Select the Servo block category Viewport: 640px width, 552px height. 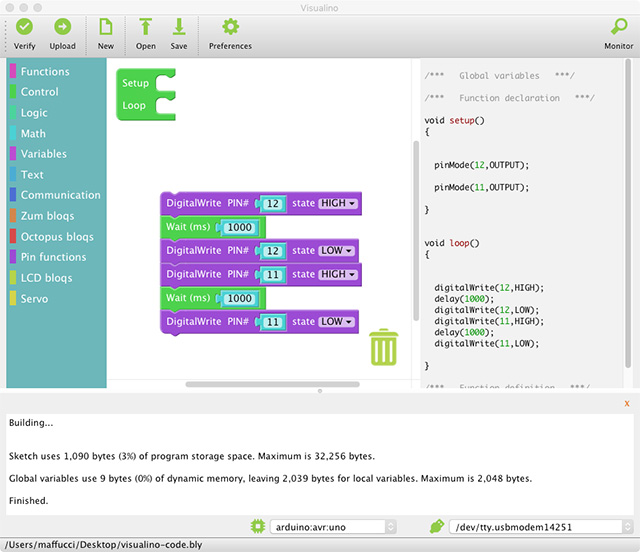click(34, 299)
